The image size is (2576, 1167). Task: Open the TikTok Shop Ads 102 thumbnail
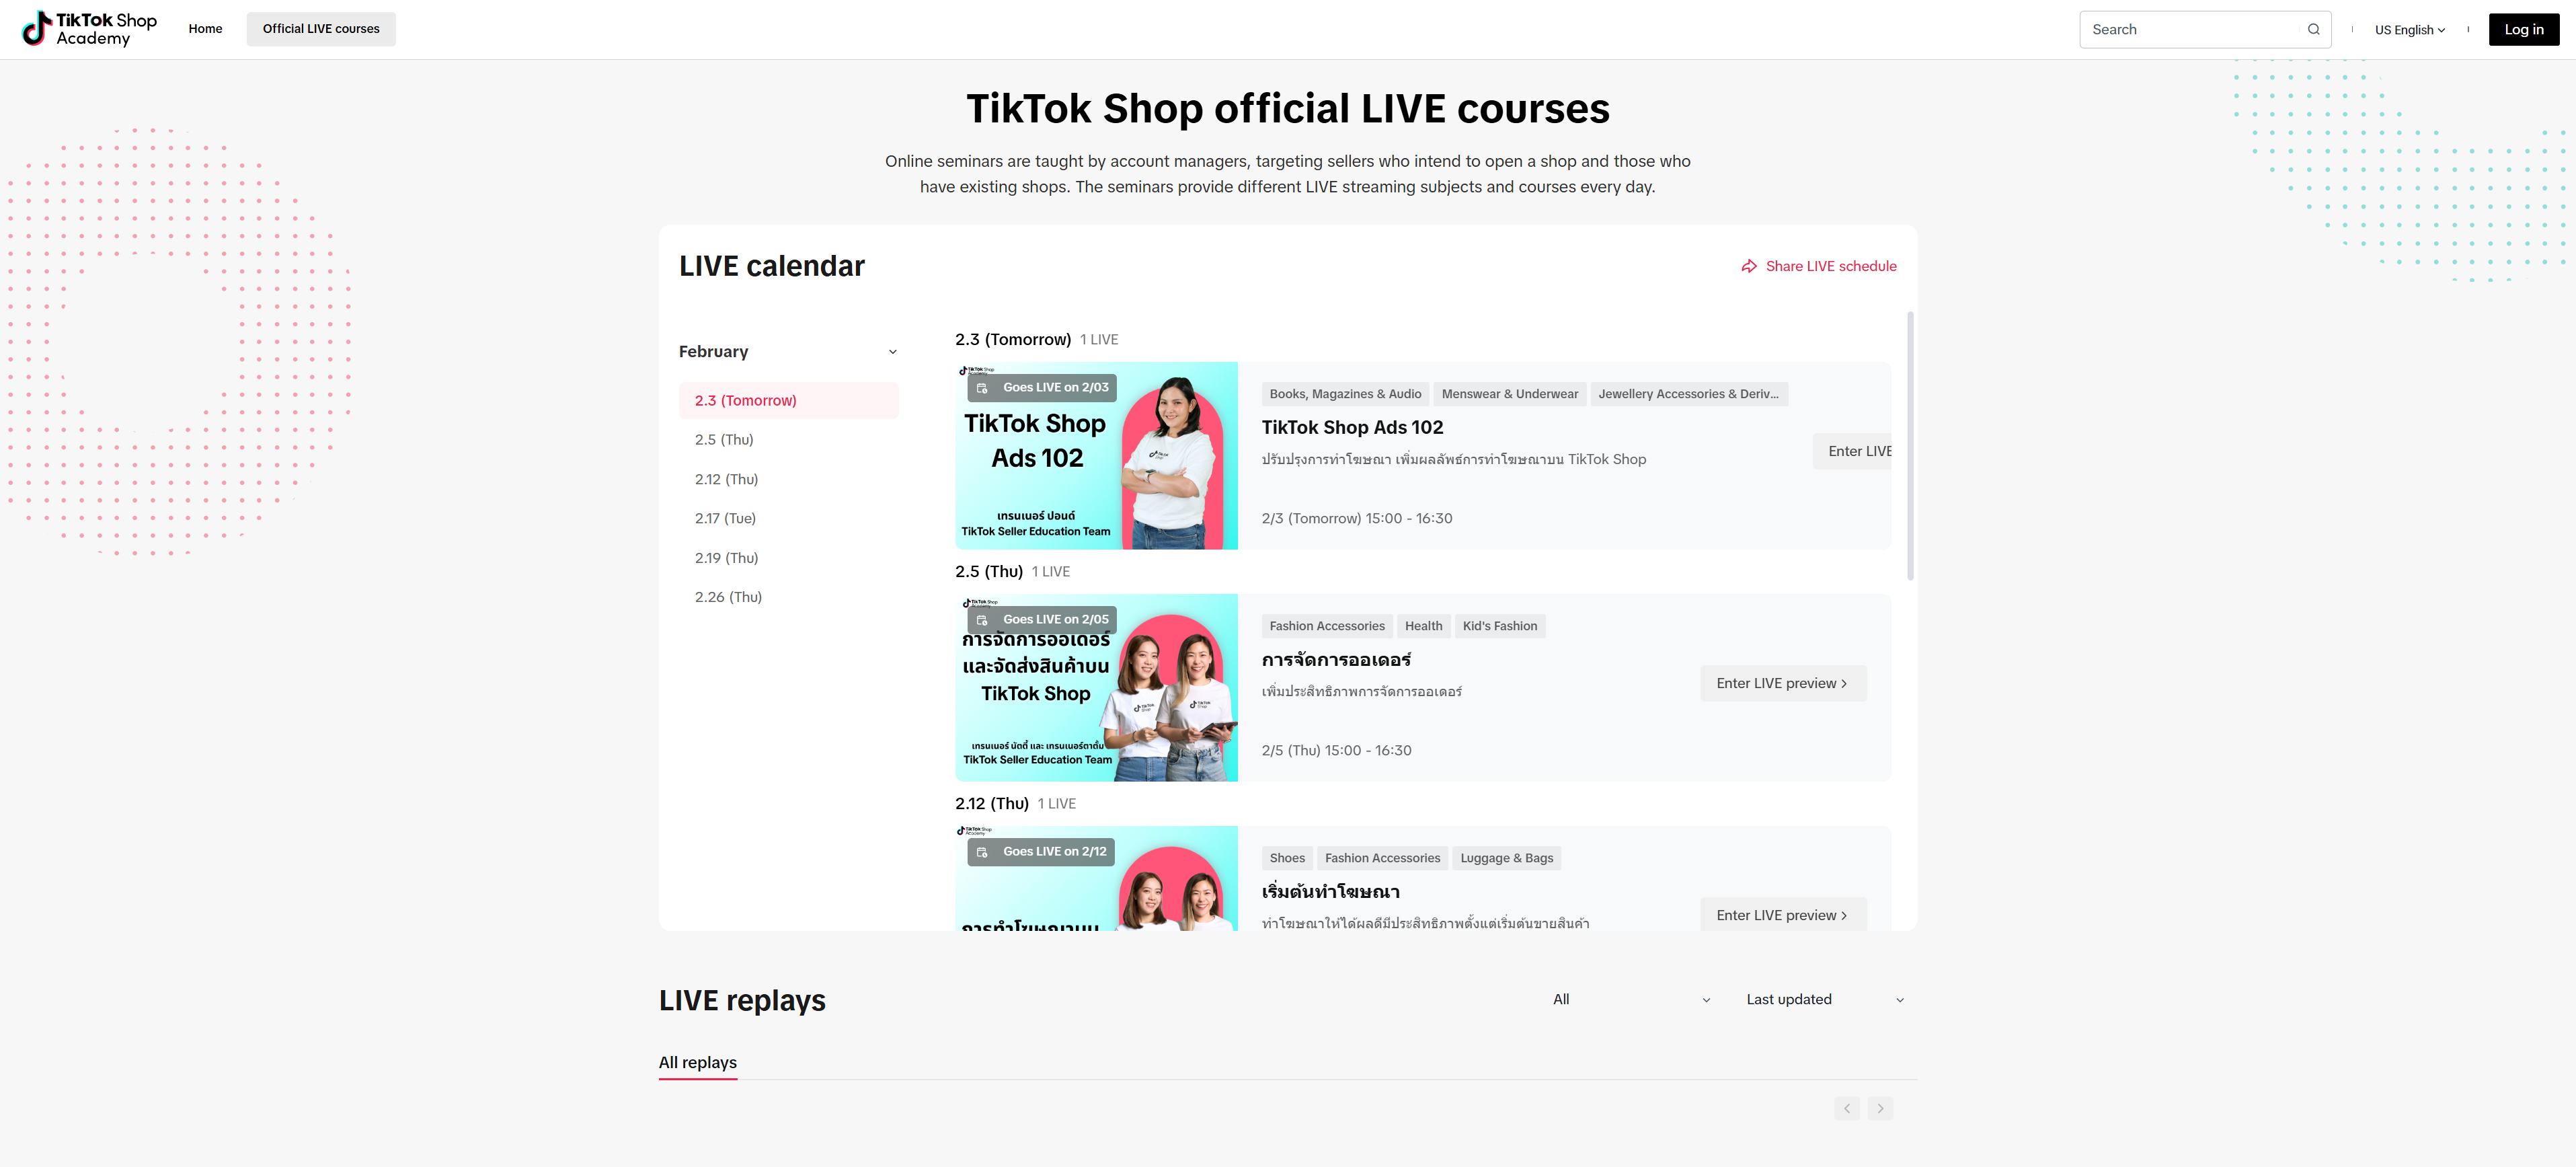tap(1096, 456)
